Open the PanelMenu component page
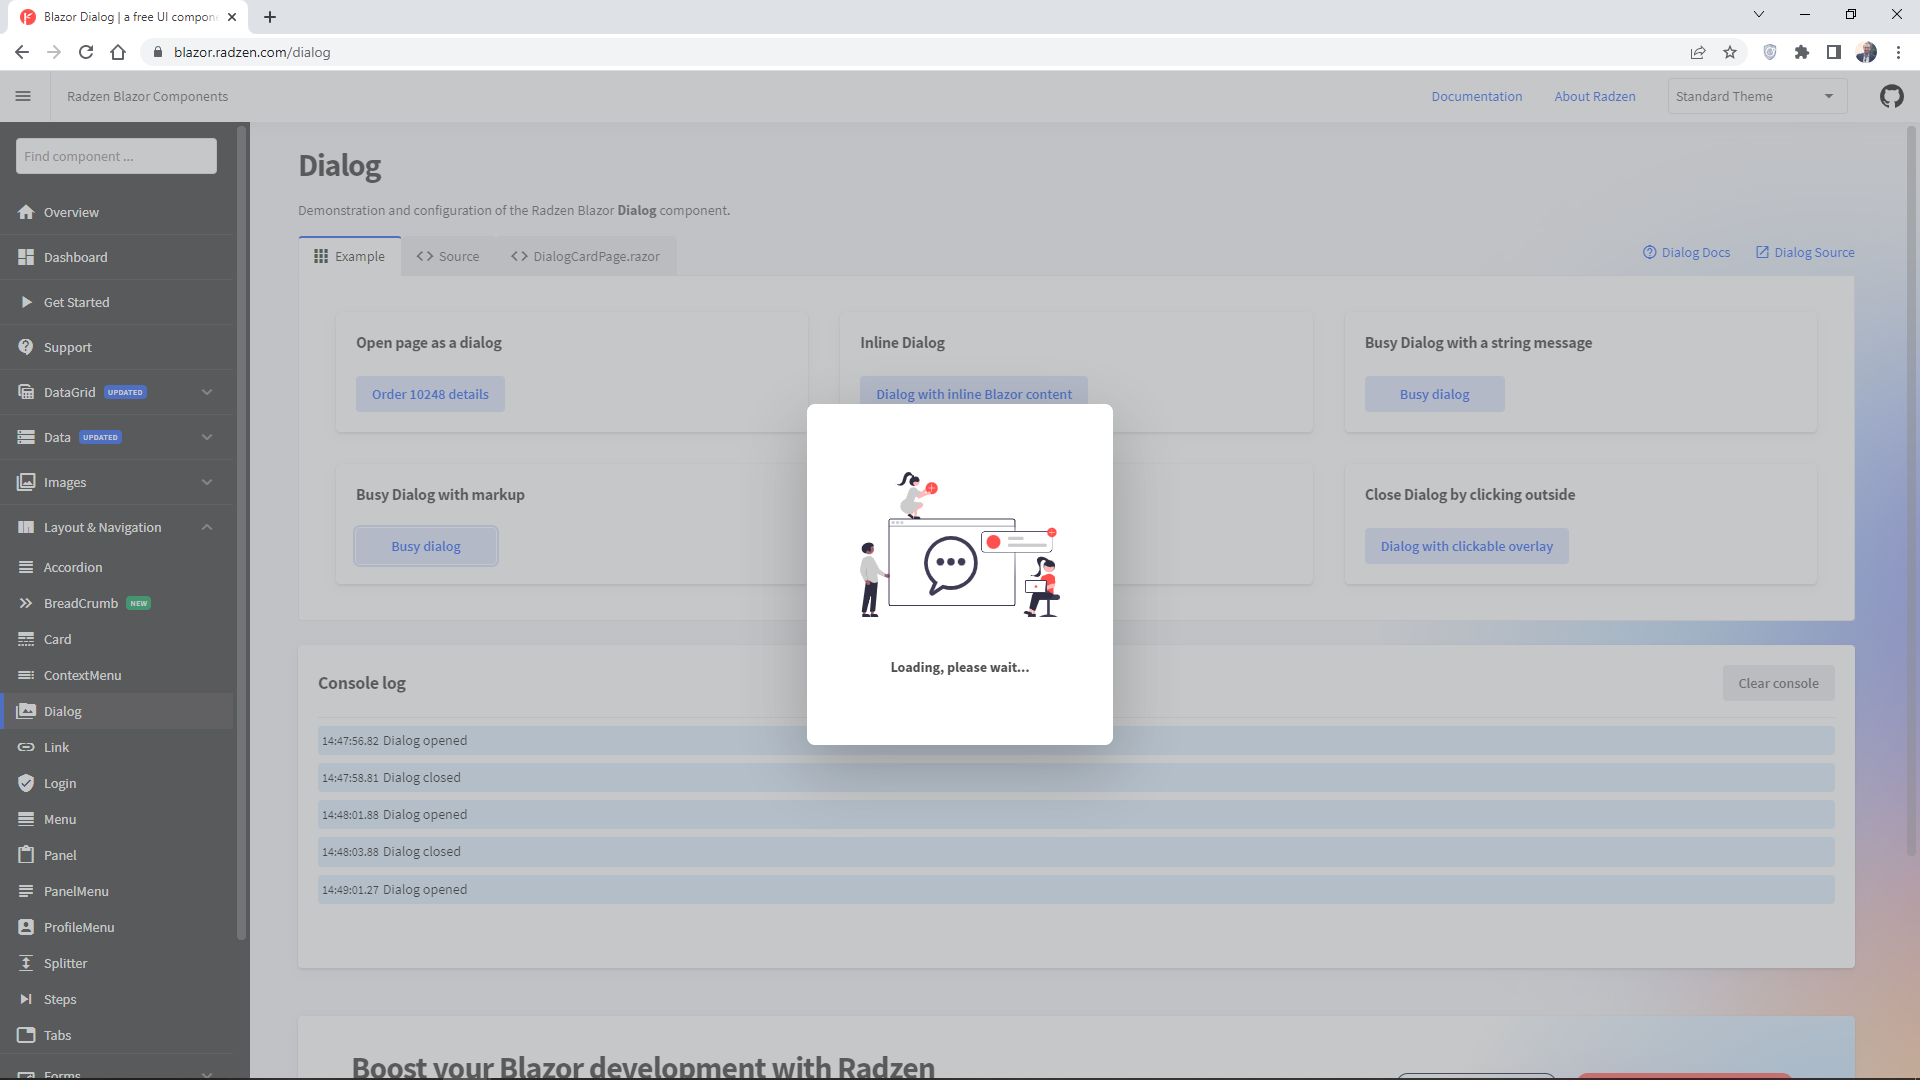 [117, 891]
